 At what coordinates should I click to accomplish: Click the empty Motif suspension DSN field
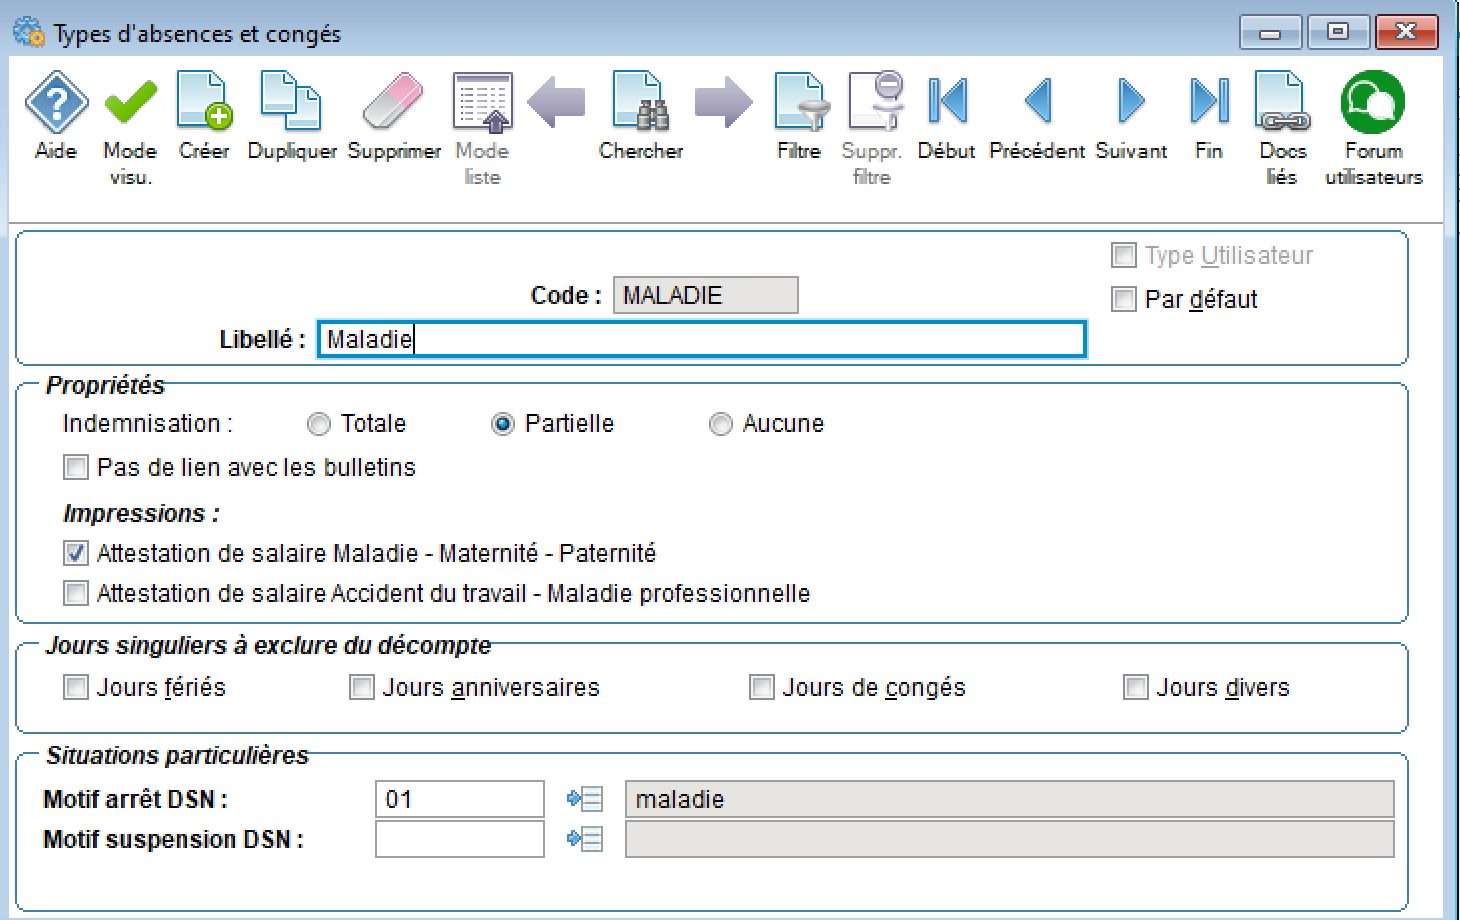point(460,839)
